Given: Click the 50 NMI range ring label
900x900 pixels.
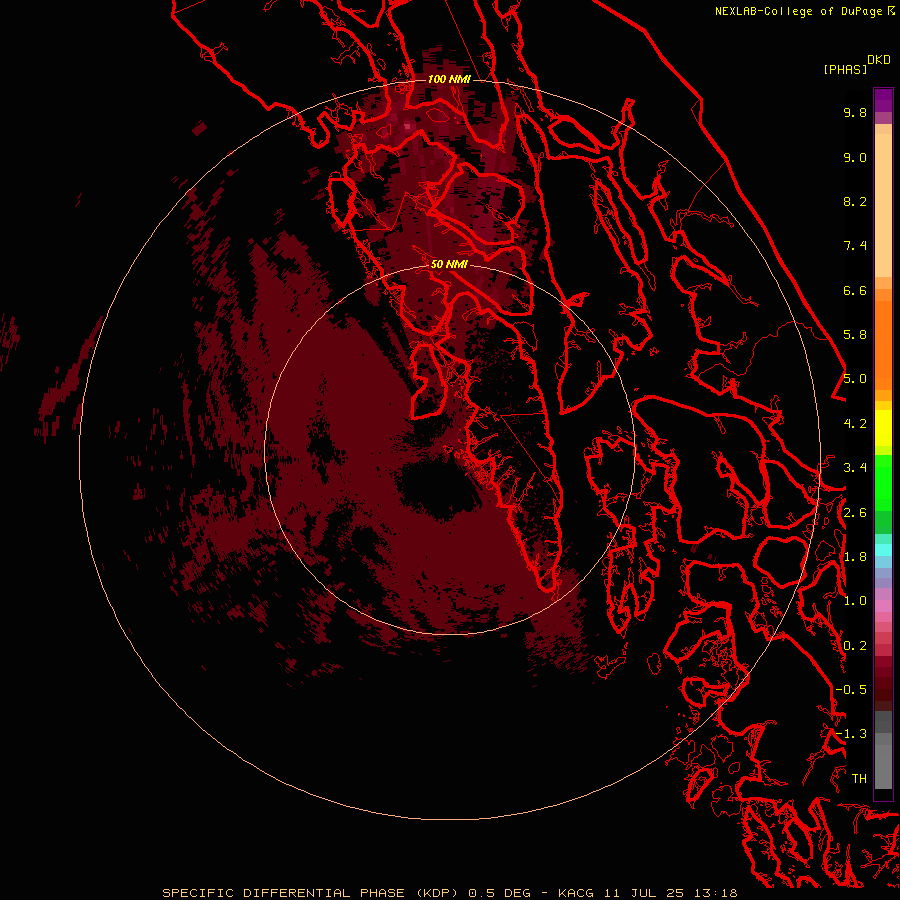Looking at the screenshot, I should [449, 264].
